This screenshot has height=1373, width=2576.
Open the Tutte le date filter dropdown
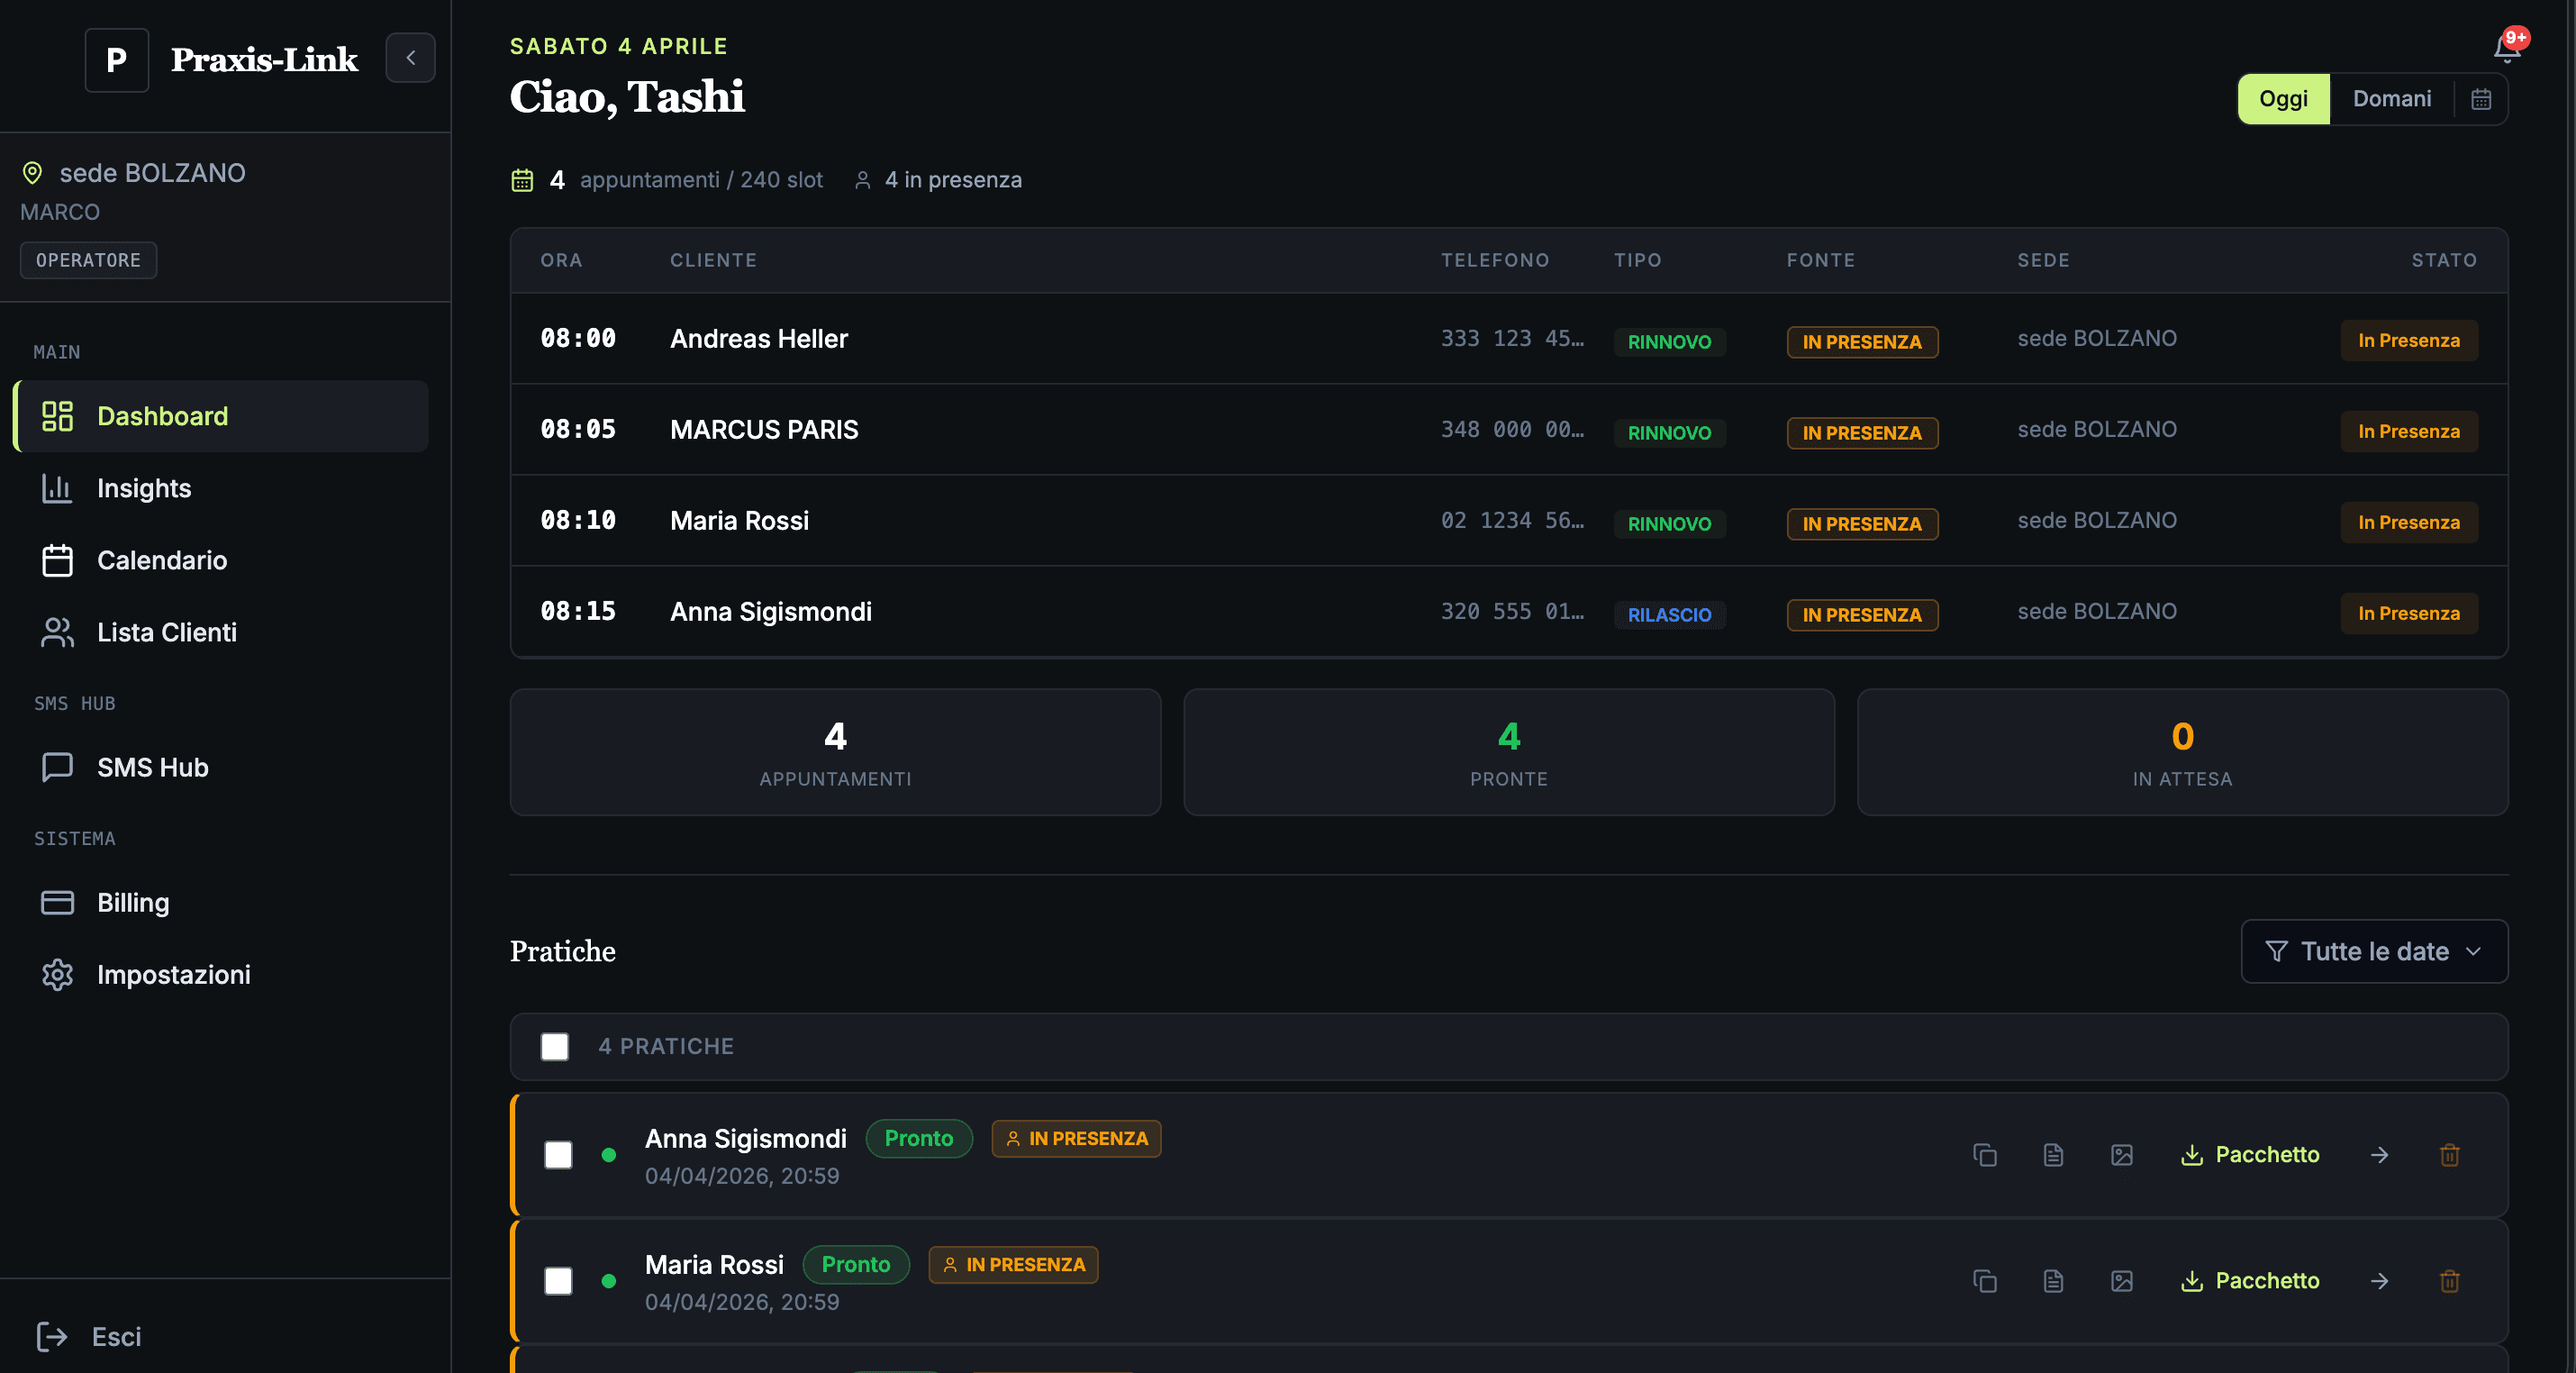pos(2374,951)
